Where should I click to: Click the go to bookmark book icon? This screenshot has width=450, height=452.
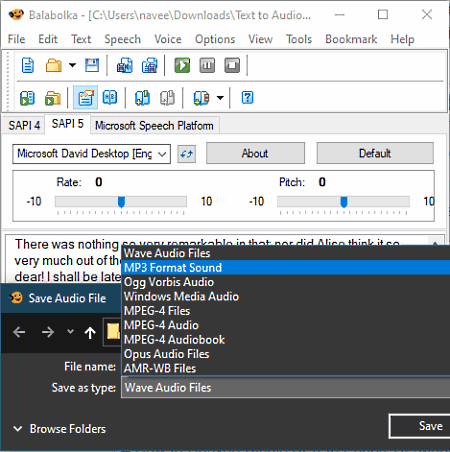coord(201,98)
